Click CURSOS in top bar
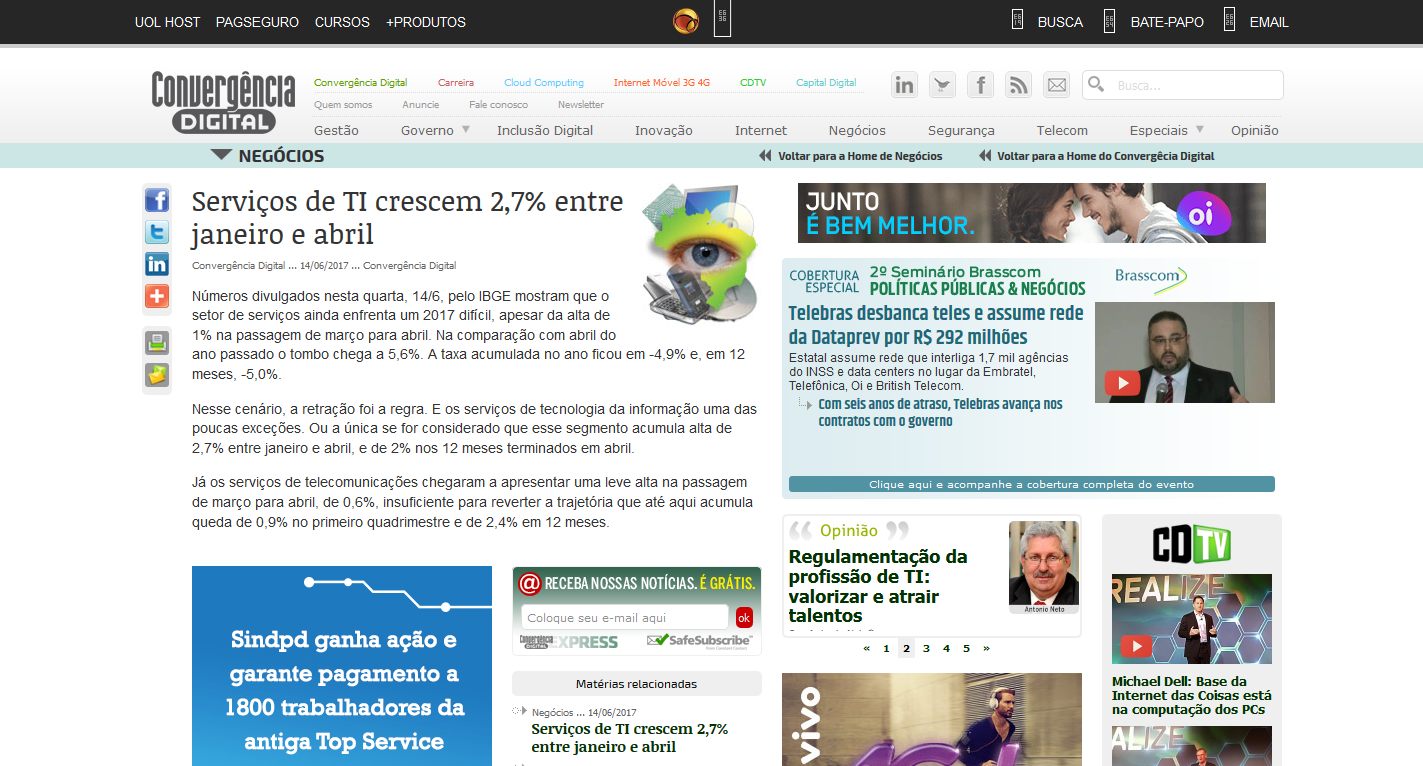Image resolution: width=1423 pixels, height=766 pixels. pyautogui.click(x=342, y=22)
